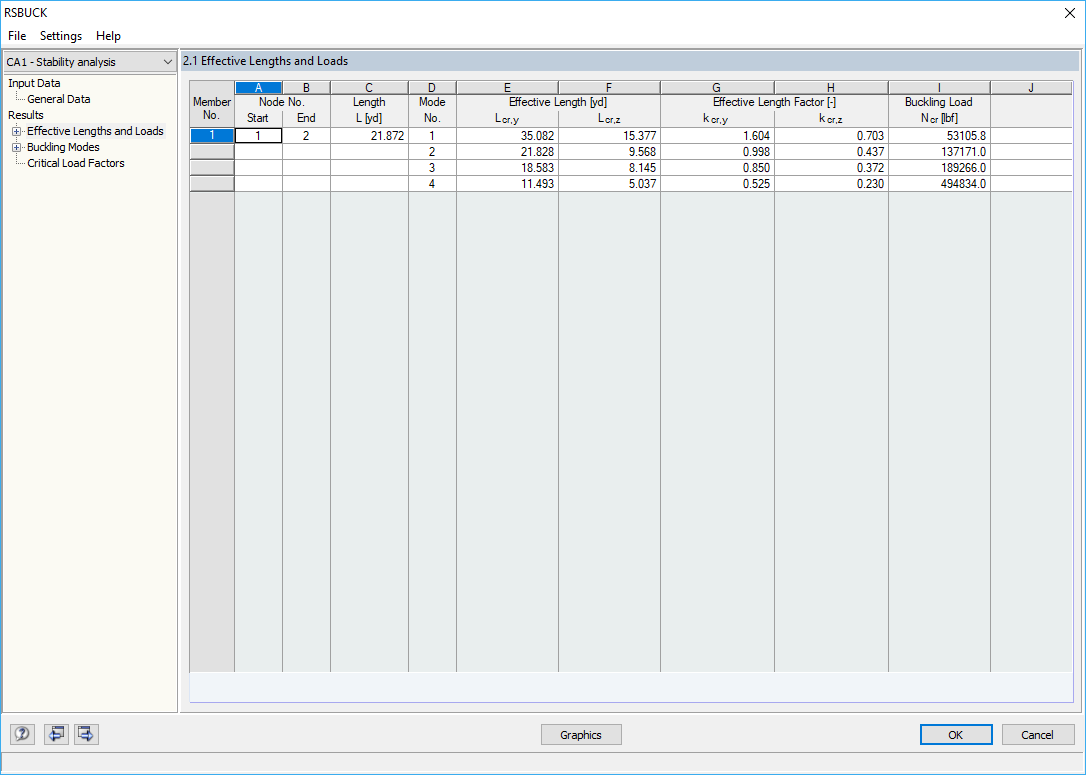The width and height of the screenshot is (1086, 775).
Task: Click the Effective Length [yd] column heading
Action: 558,102
